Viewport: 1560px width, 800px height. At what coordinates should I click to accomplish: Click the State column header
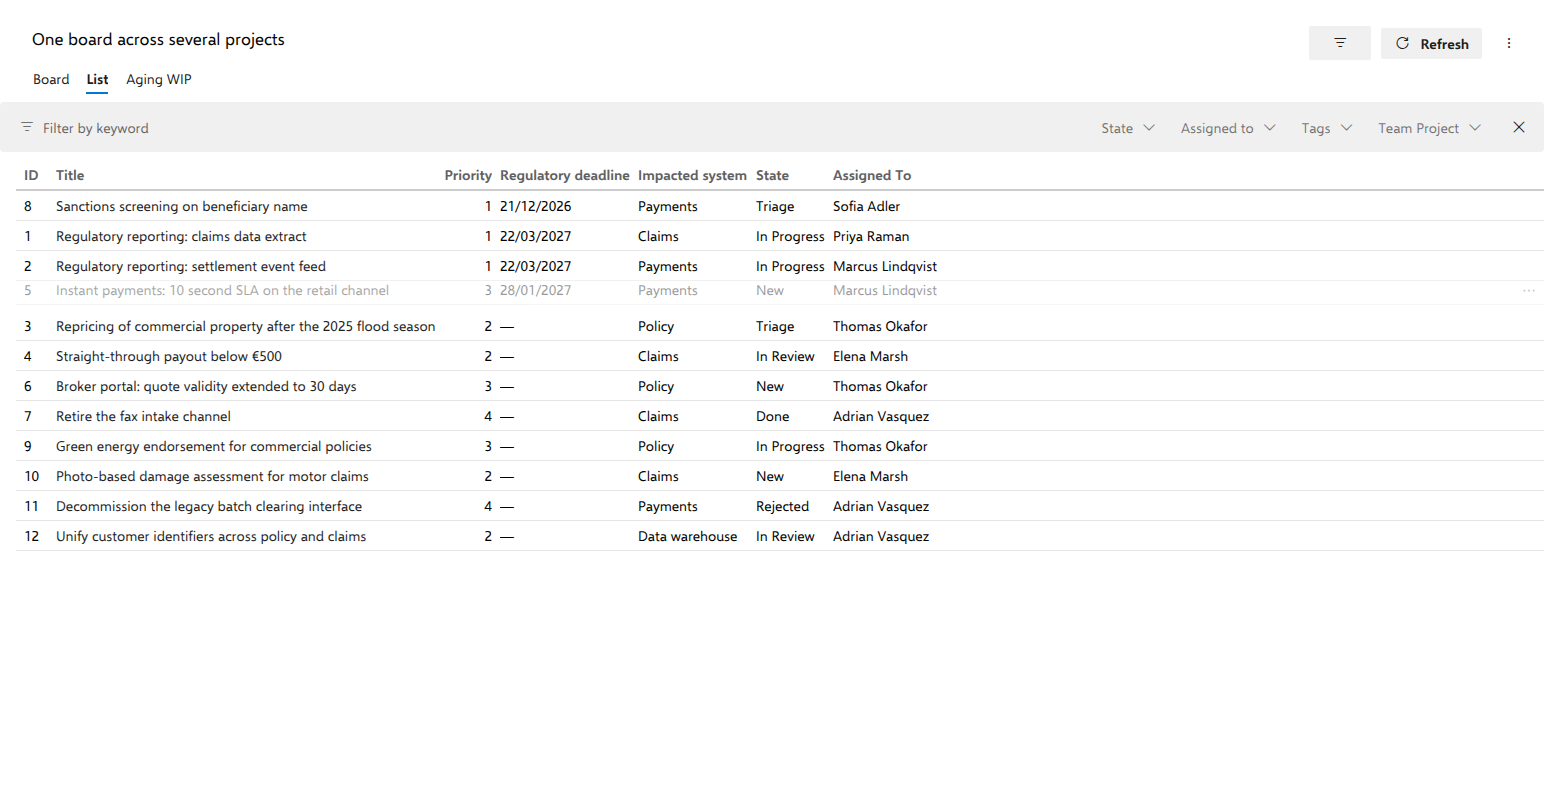pyautogui.click(x=772, y=175)
